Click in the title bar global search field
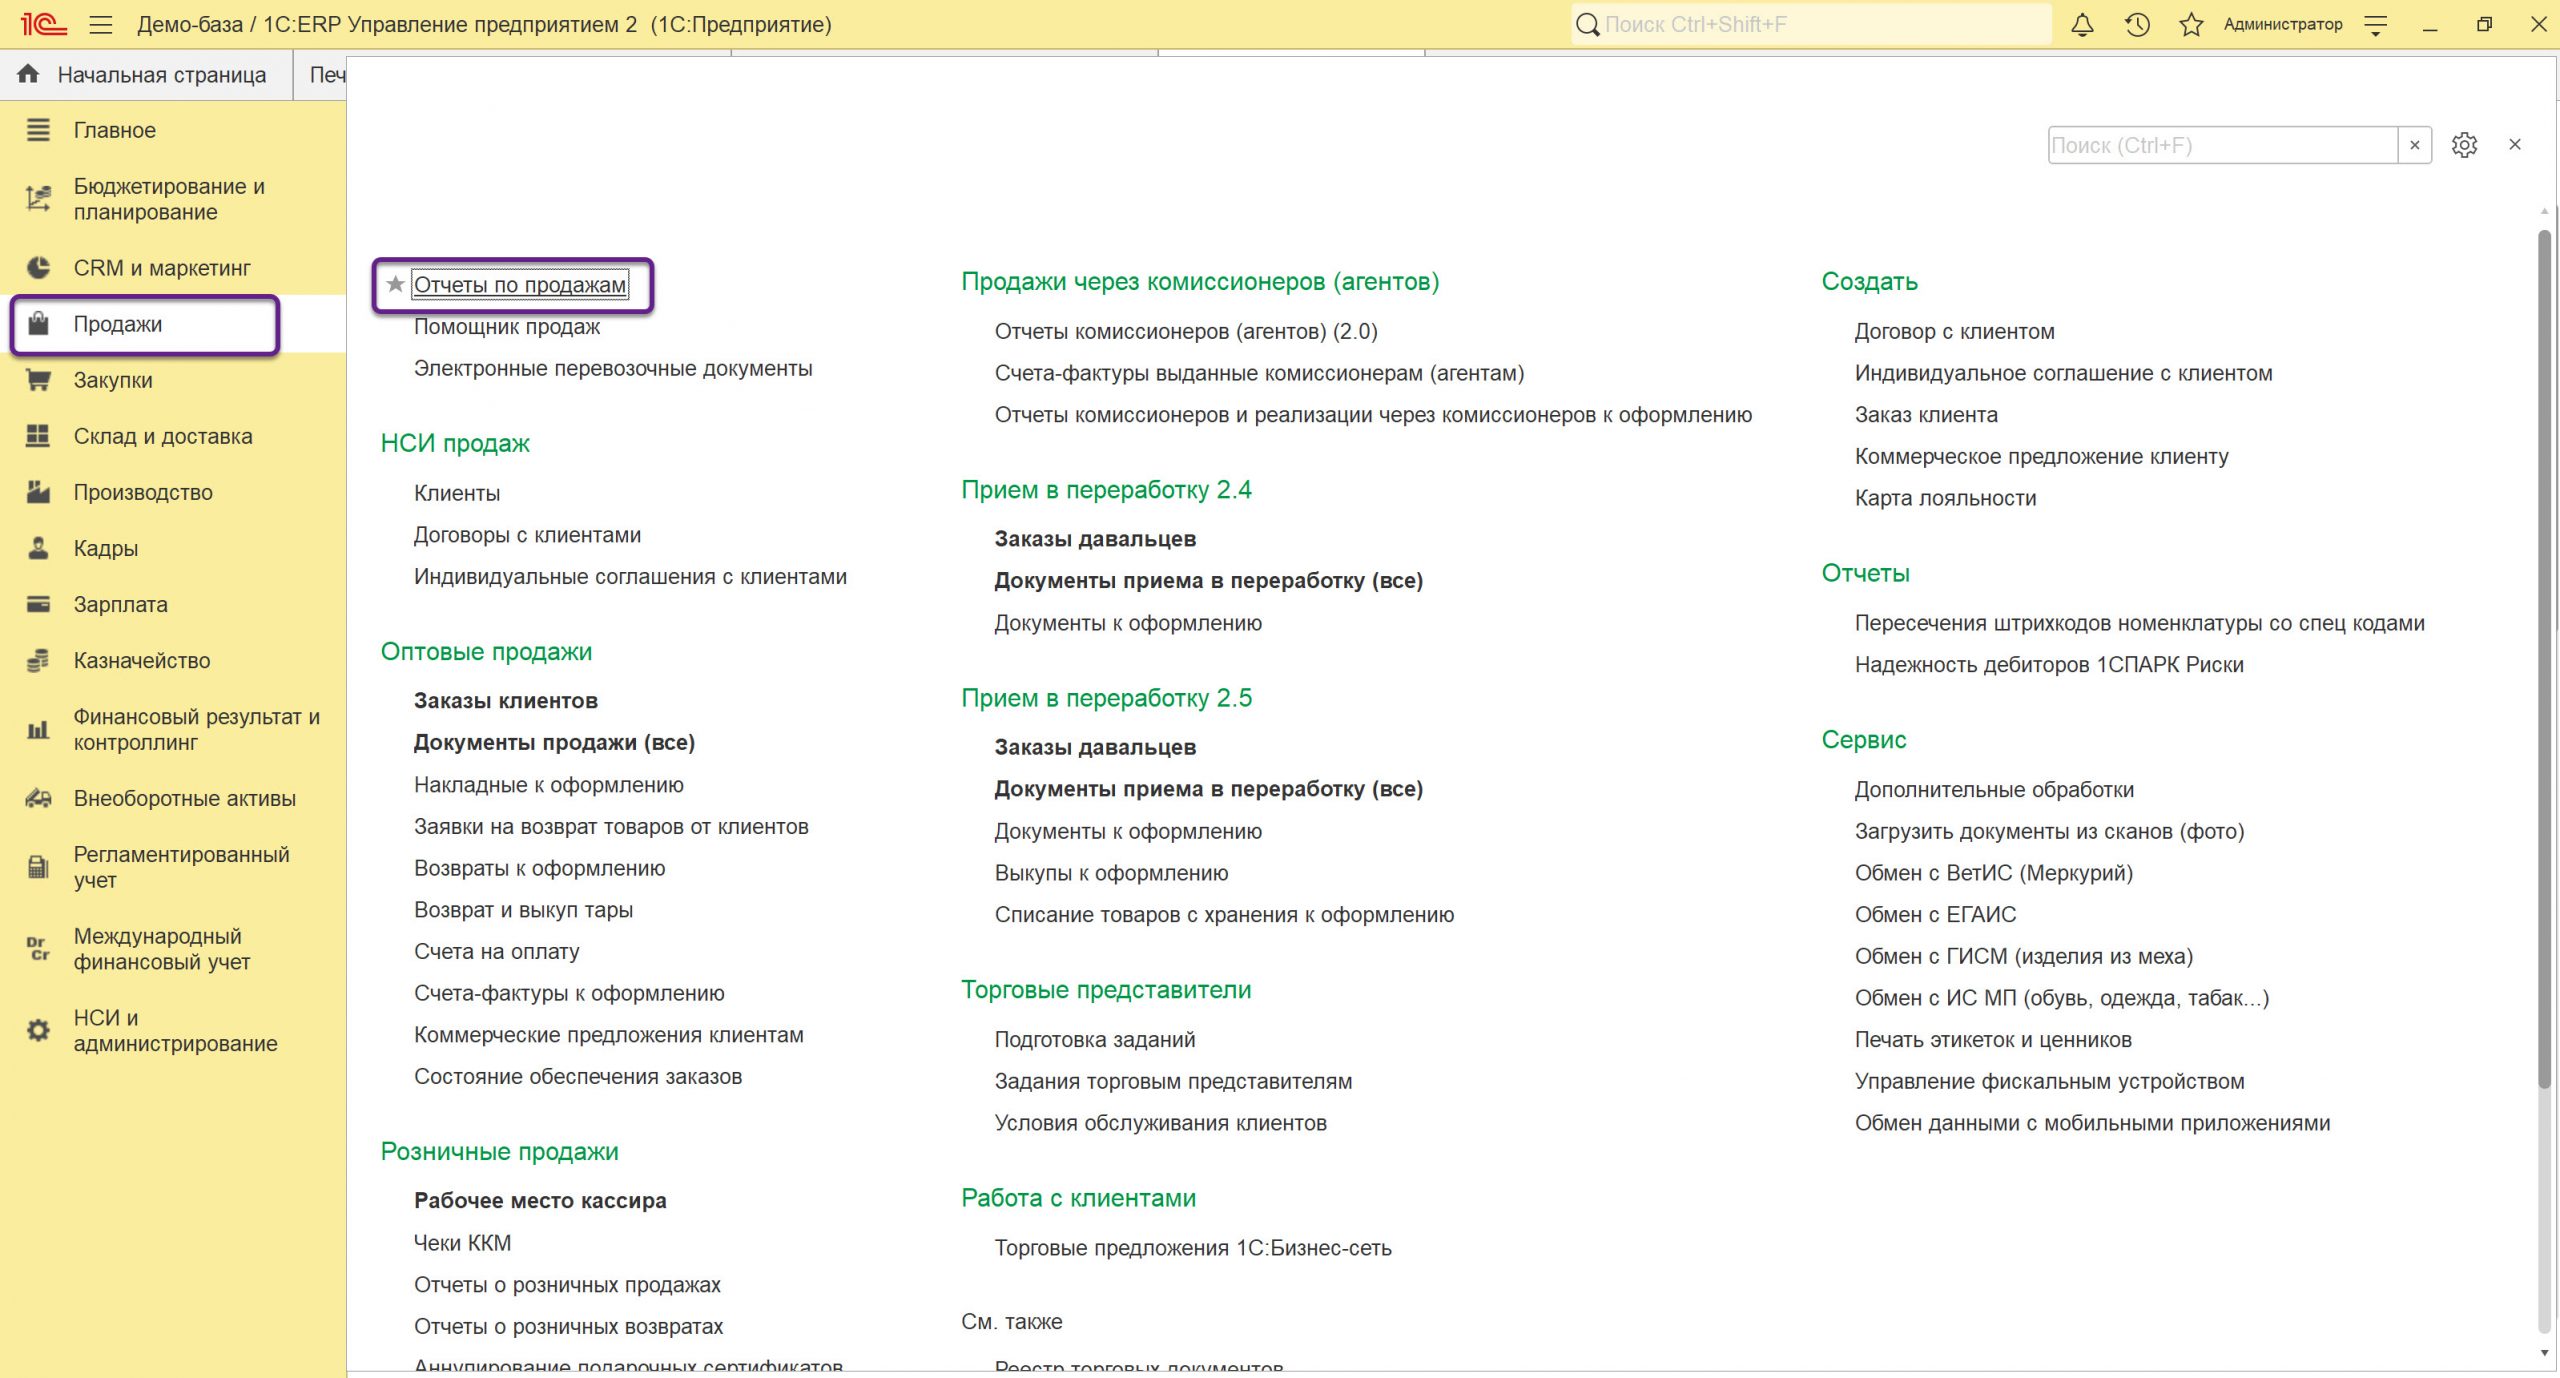This screenshot has height=1378, width=2560. [x=1810, y=25]
